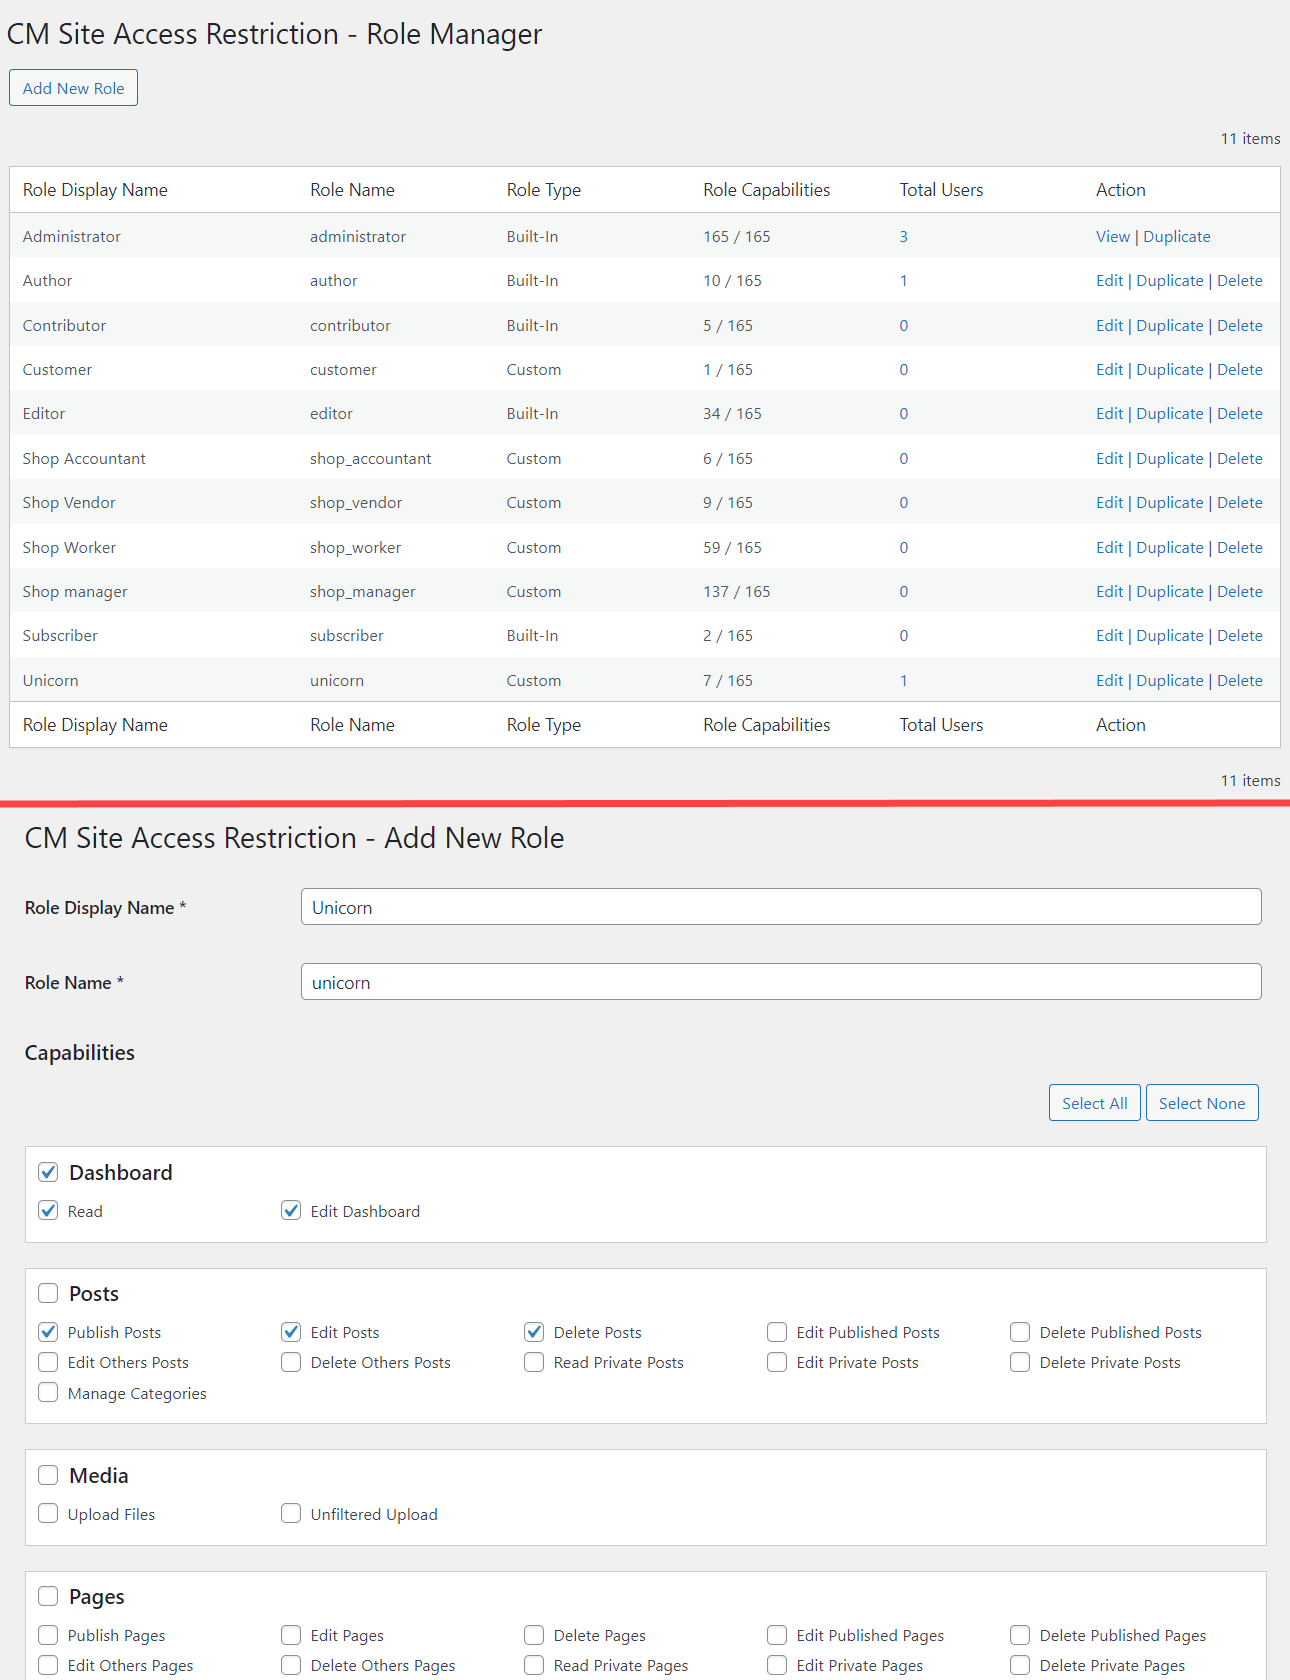Image resolution: width=1290 pixels, height=1680 pixels.
Task: Edit the Author role
Action: [x=1109, y=281]
